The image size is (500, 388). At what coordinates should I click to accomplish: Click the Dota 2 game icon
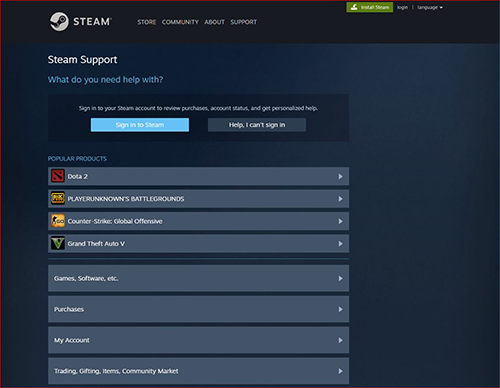(x=58, y=176)
